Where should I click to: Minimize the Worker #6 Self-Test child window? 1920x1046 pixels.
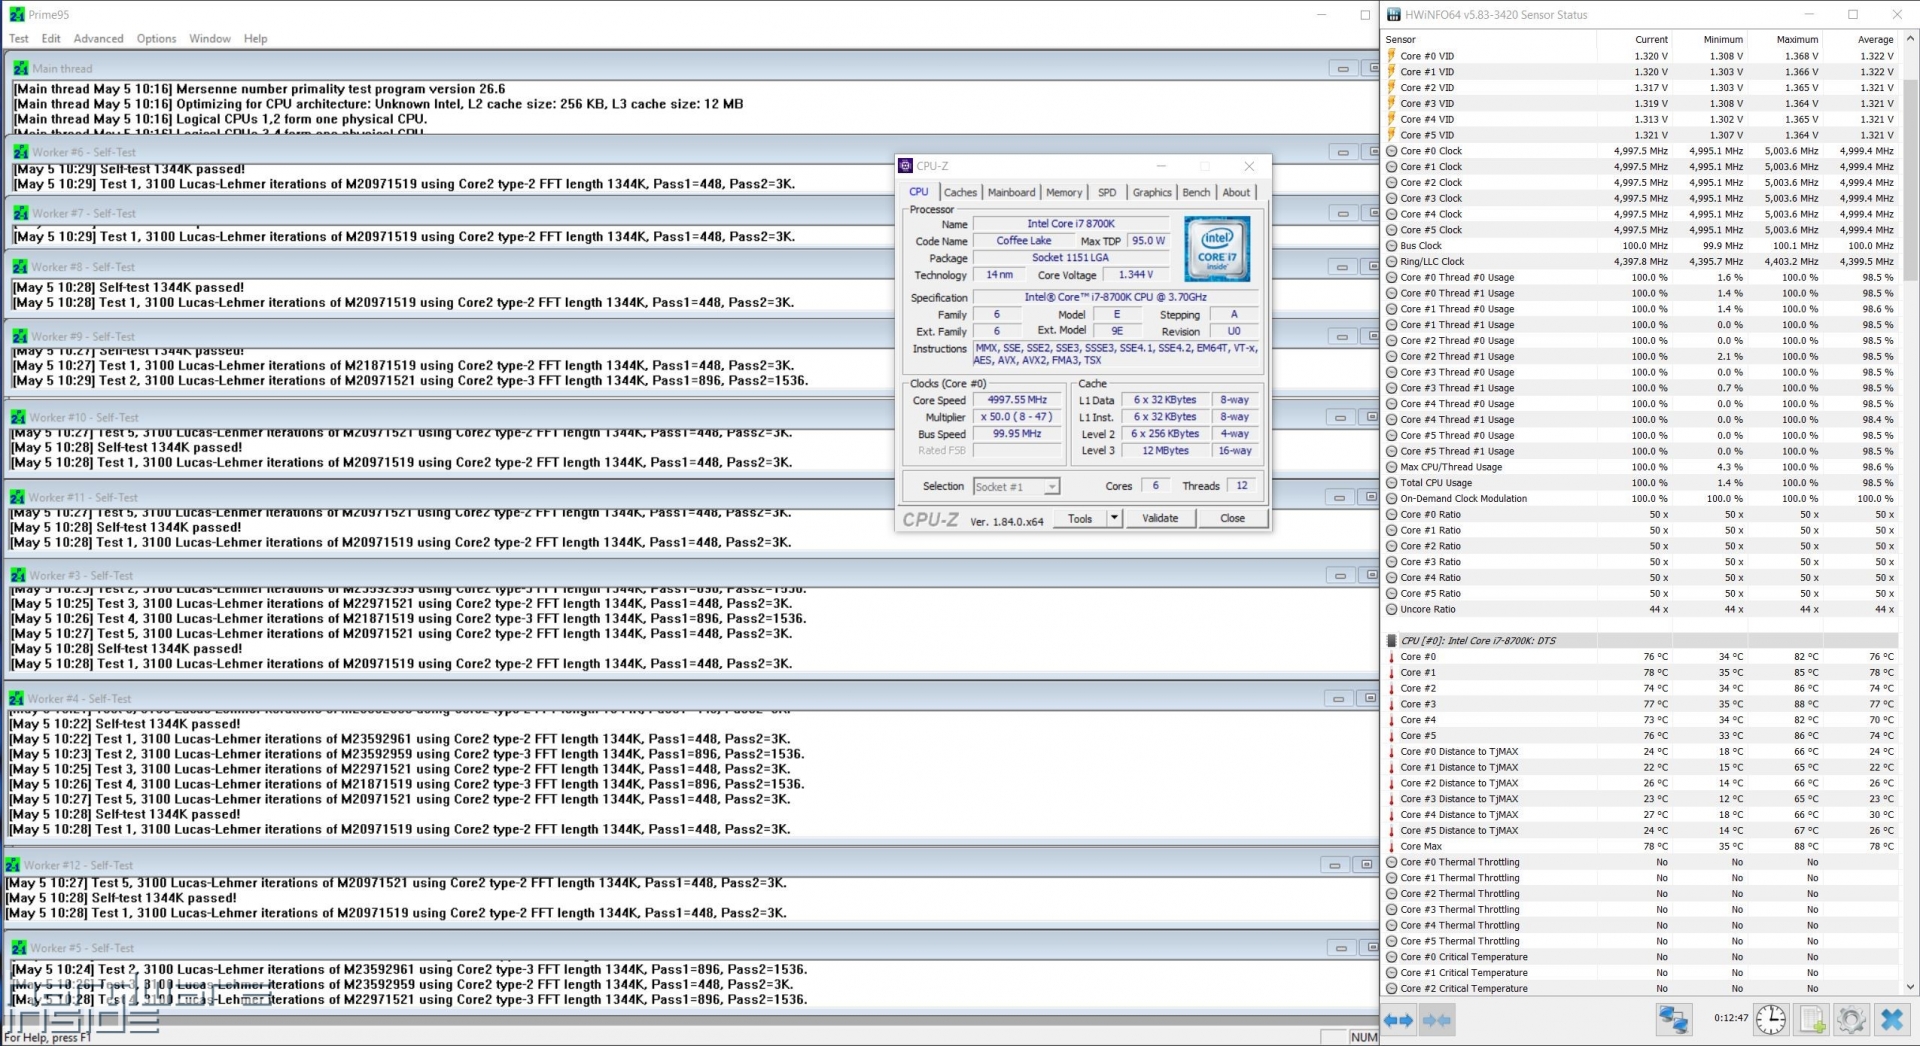coord(1343,152)
